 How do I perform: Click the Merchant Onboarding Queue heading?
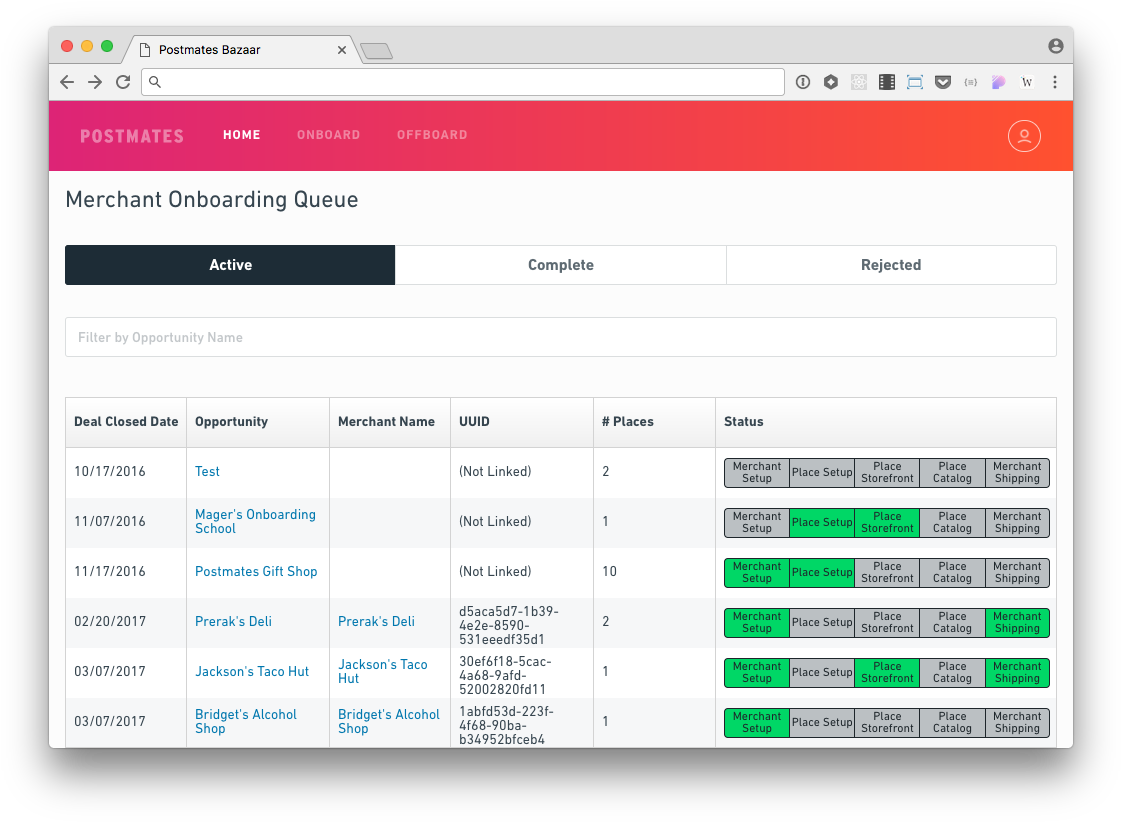point(212,200)
